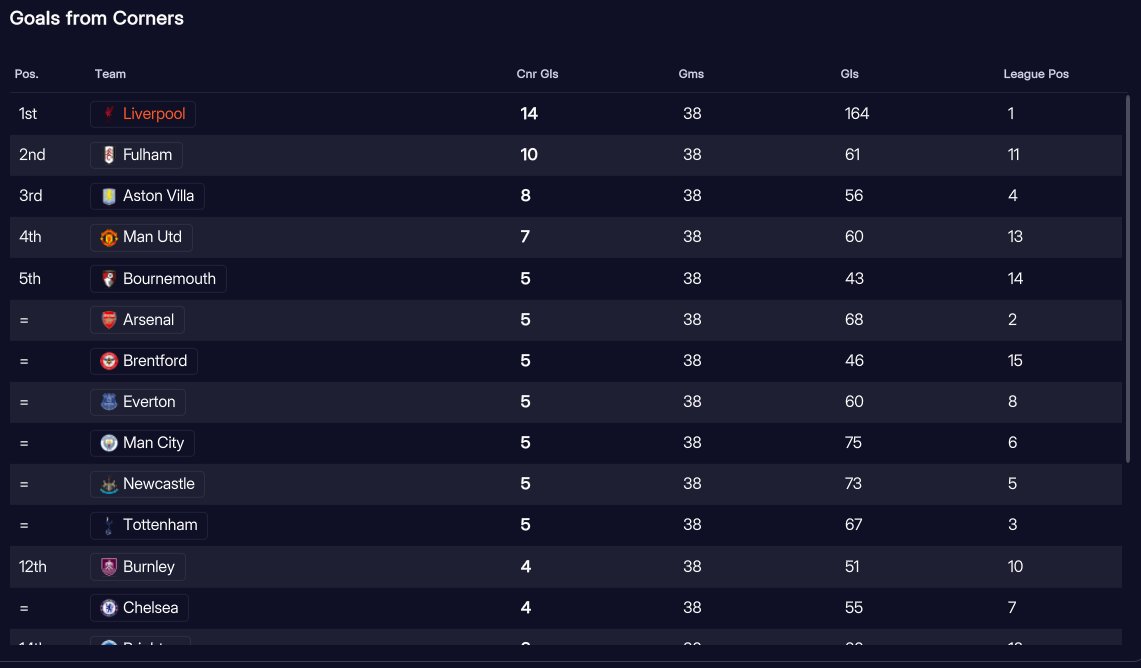This screenshot has width=1141, height=668.
Task: Click the Everton crest icon
Action: (x=108, y=402)
